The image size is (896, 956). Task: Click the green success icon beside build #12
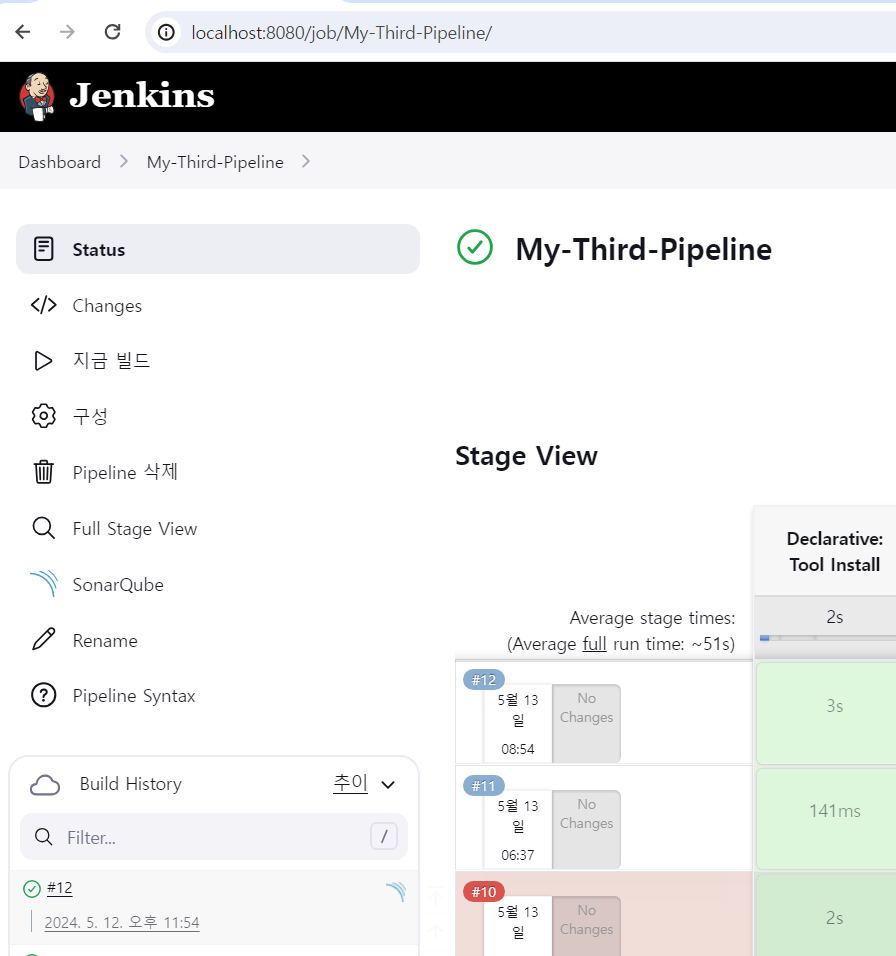click(x=32, y=889)
